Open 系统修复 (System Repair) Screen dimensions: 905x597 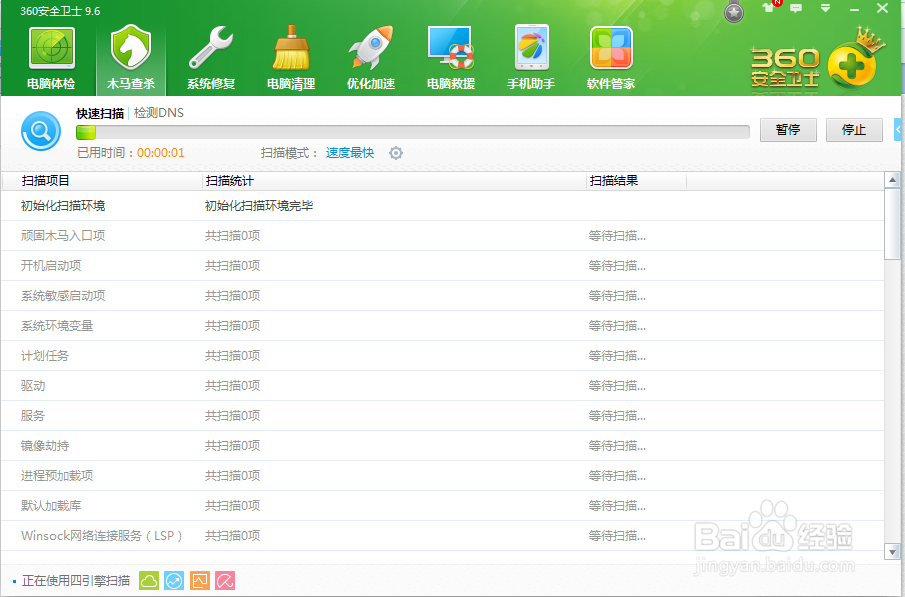coord(211,55)
